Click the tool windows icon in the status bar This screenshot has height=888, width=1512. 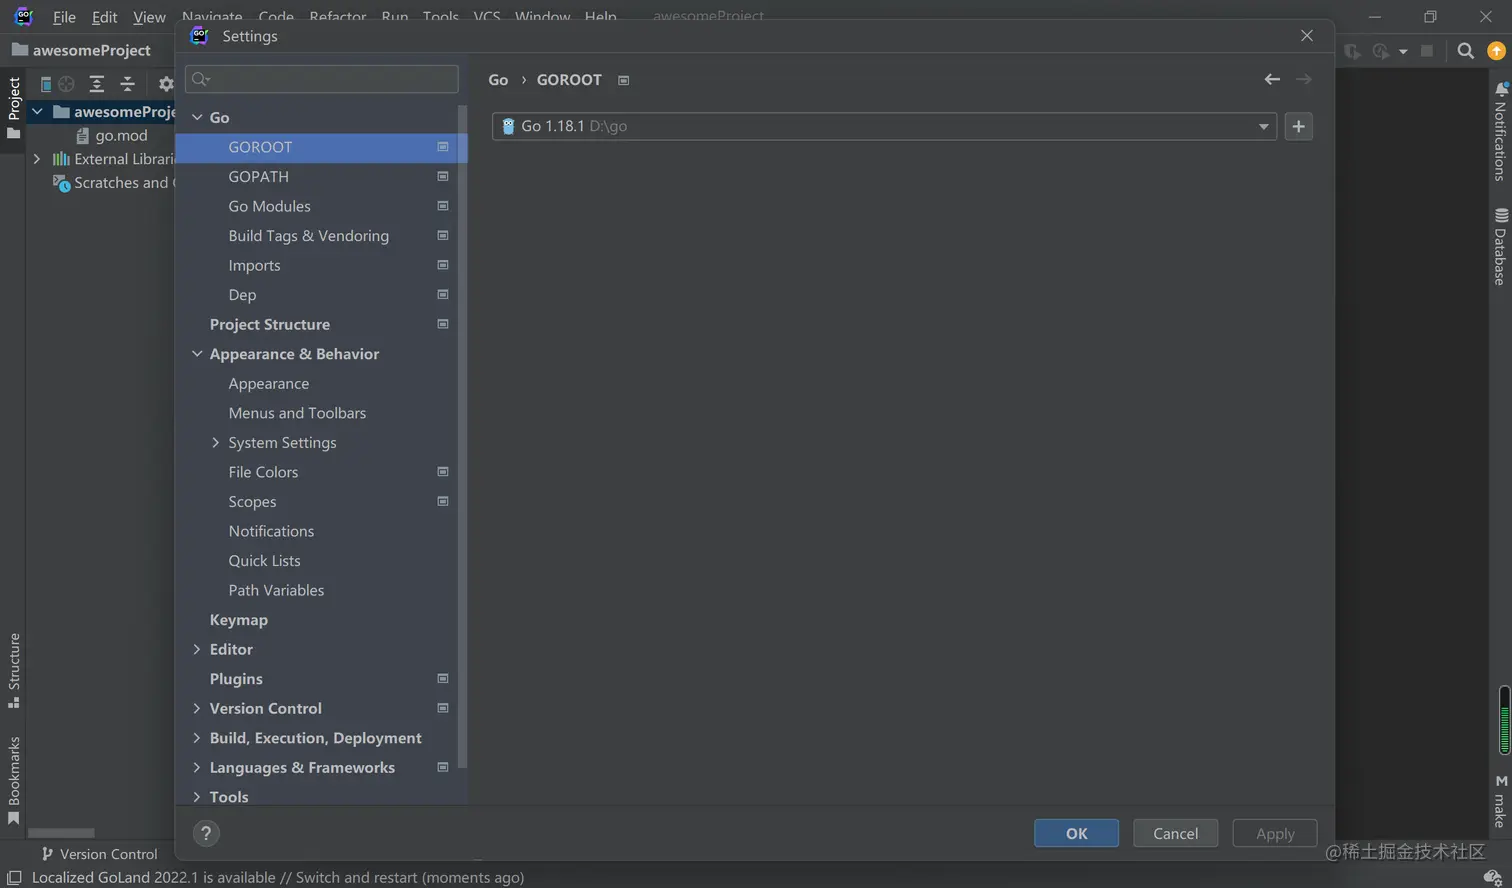tap(14, 878)
